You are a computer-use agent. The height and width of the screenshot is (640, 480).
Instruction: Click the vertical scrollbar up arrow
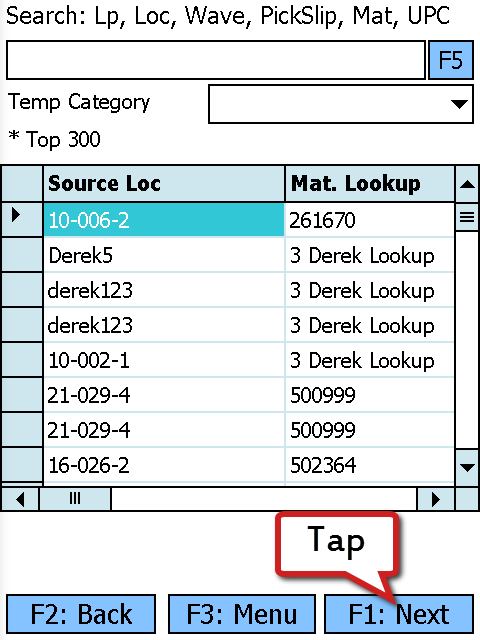coord(467,184)
